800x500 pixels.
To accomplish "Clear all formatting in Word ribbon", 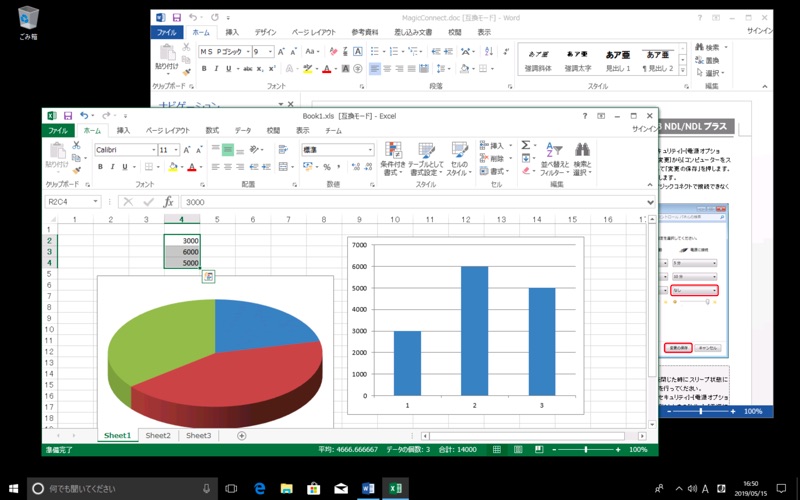I will click(x=333, y=52).
